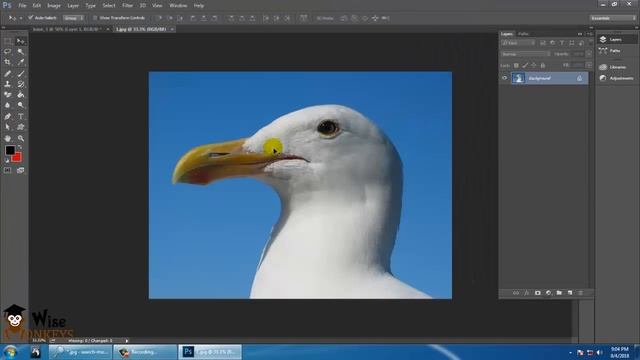Select the Path Selection tool
The image size is (640, 360).
click(8, 127)
